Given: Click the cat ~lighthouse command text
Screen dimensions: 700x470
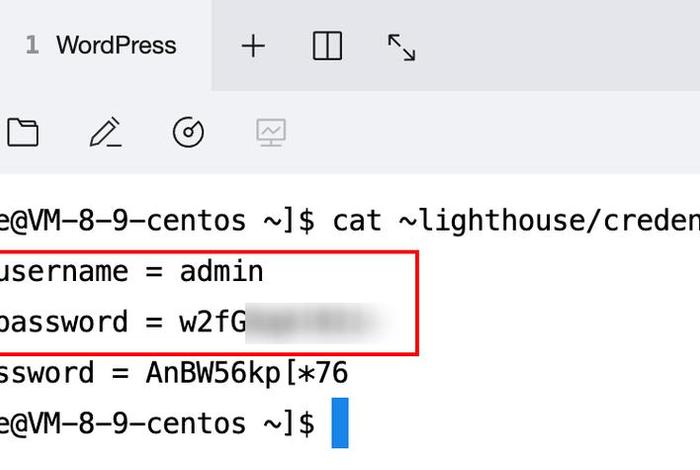Looking at the screenshot, I should pyautogui.click(x=517, y=220).
